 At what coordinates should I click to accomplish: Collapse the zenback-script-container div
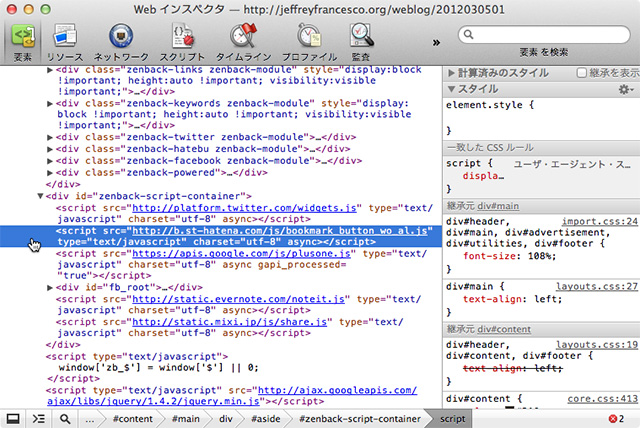point(40,196)
